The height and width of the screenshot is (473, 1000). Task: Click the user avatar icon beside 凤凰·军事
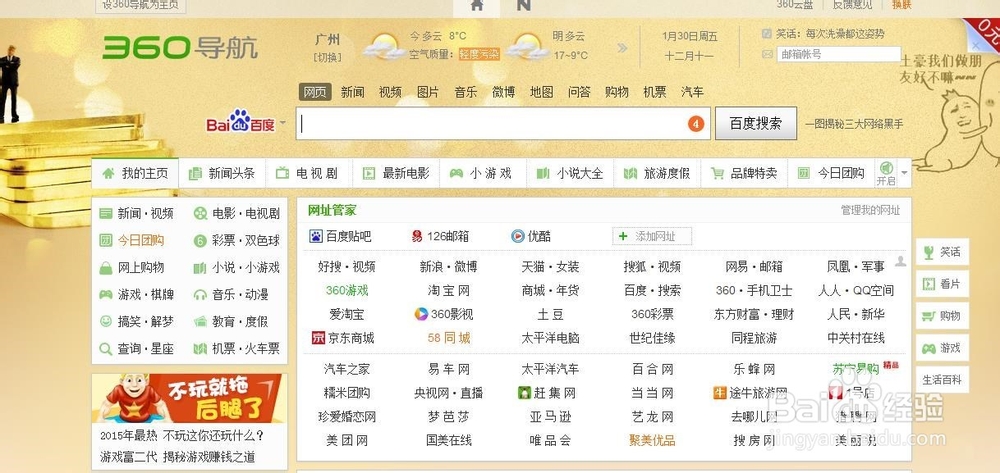[901, 261]
